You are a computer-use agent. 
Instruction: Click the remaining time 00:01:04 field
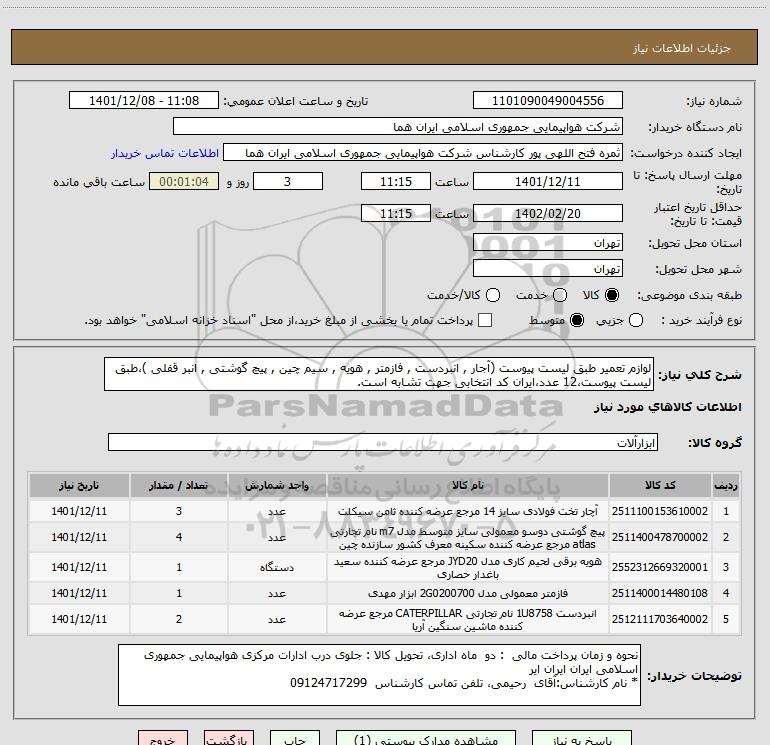tap(183, 182)
